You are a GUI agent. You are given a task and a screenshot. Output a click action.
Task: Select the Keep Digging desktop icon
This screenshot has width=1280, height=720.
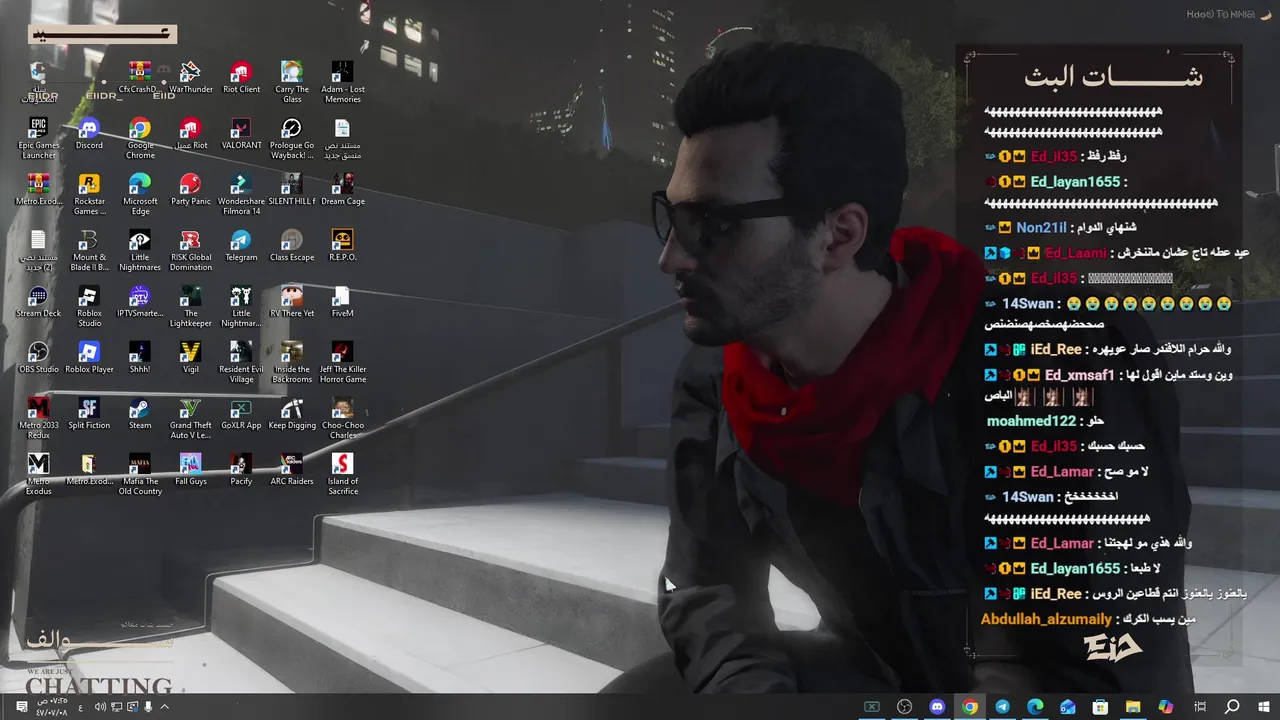(292, 414)
